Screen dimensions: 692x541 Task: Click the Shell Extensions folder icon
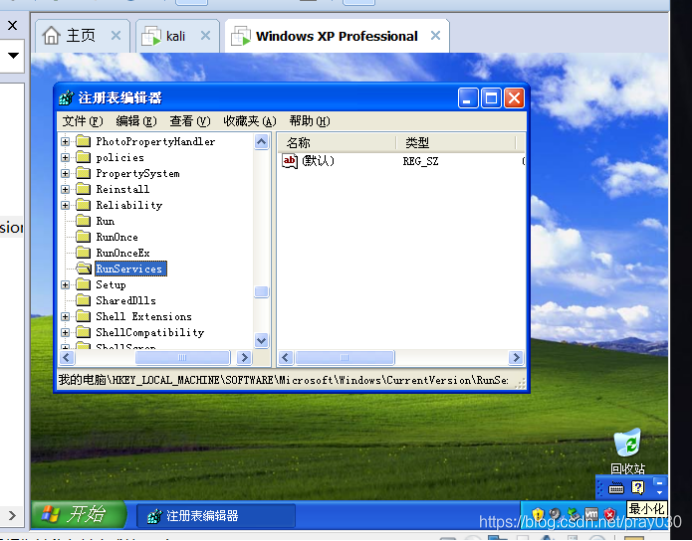pyautogui.click(x=83, y=316)
